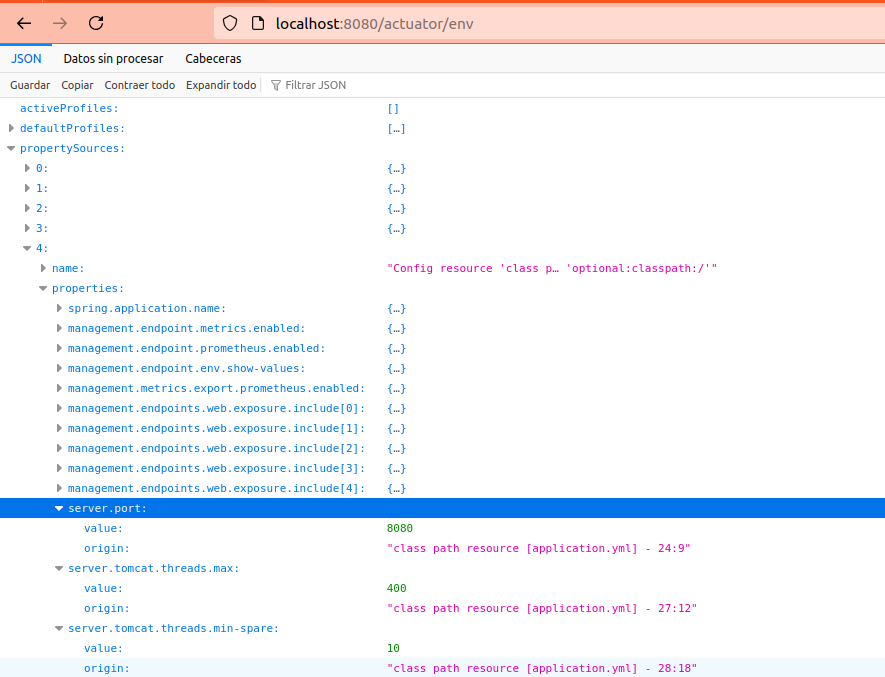The width and height of the screenshot is (885, 677).
Task: Click the page info document icon
Action: [257, 23]
